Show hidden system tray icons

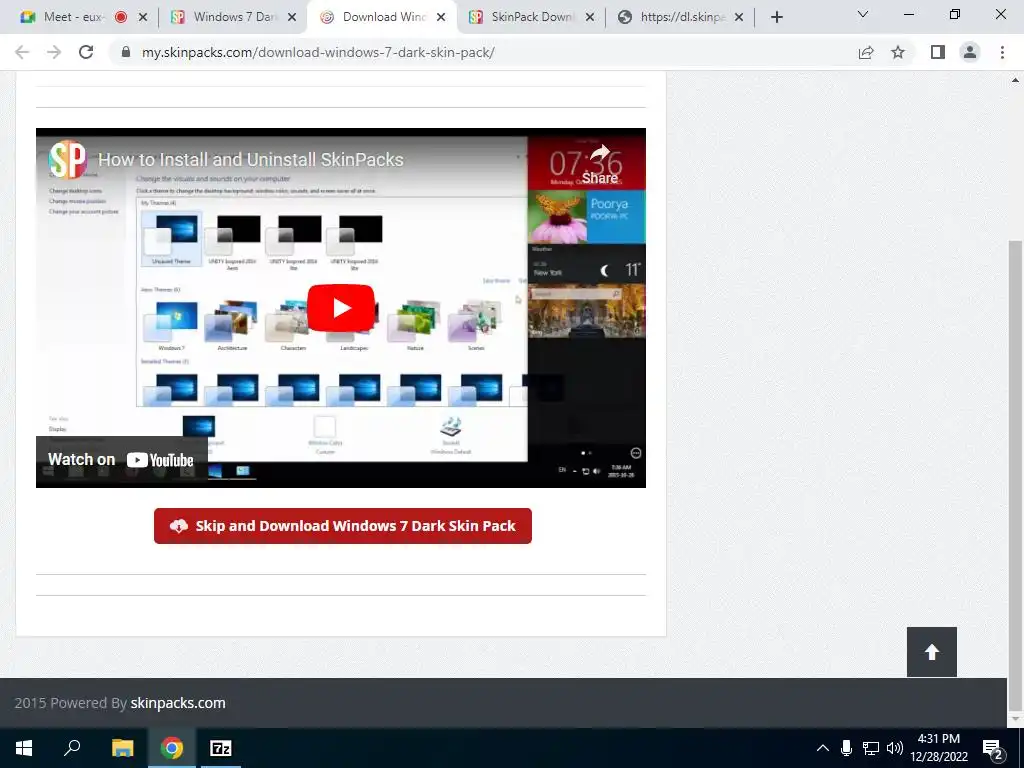coord(823,748)
